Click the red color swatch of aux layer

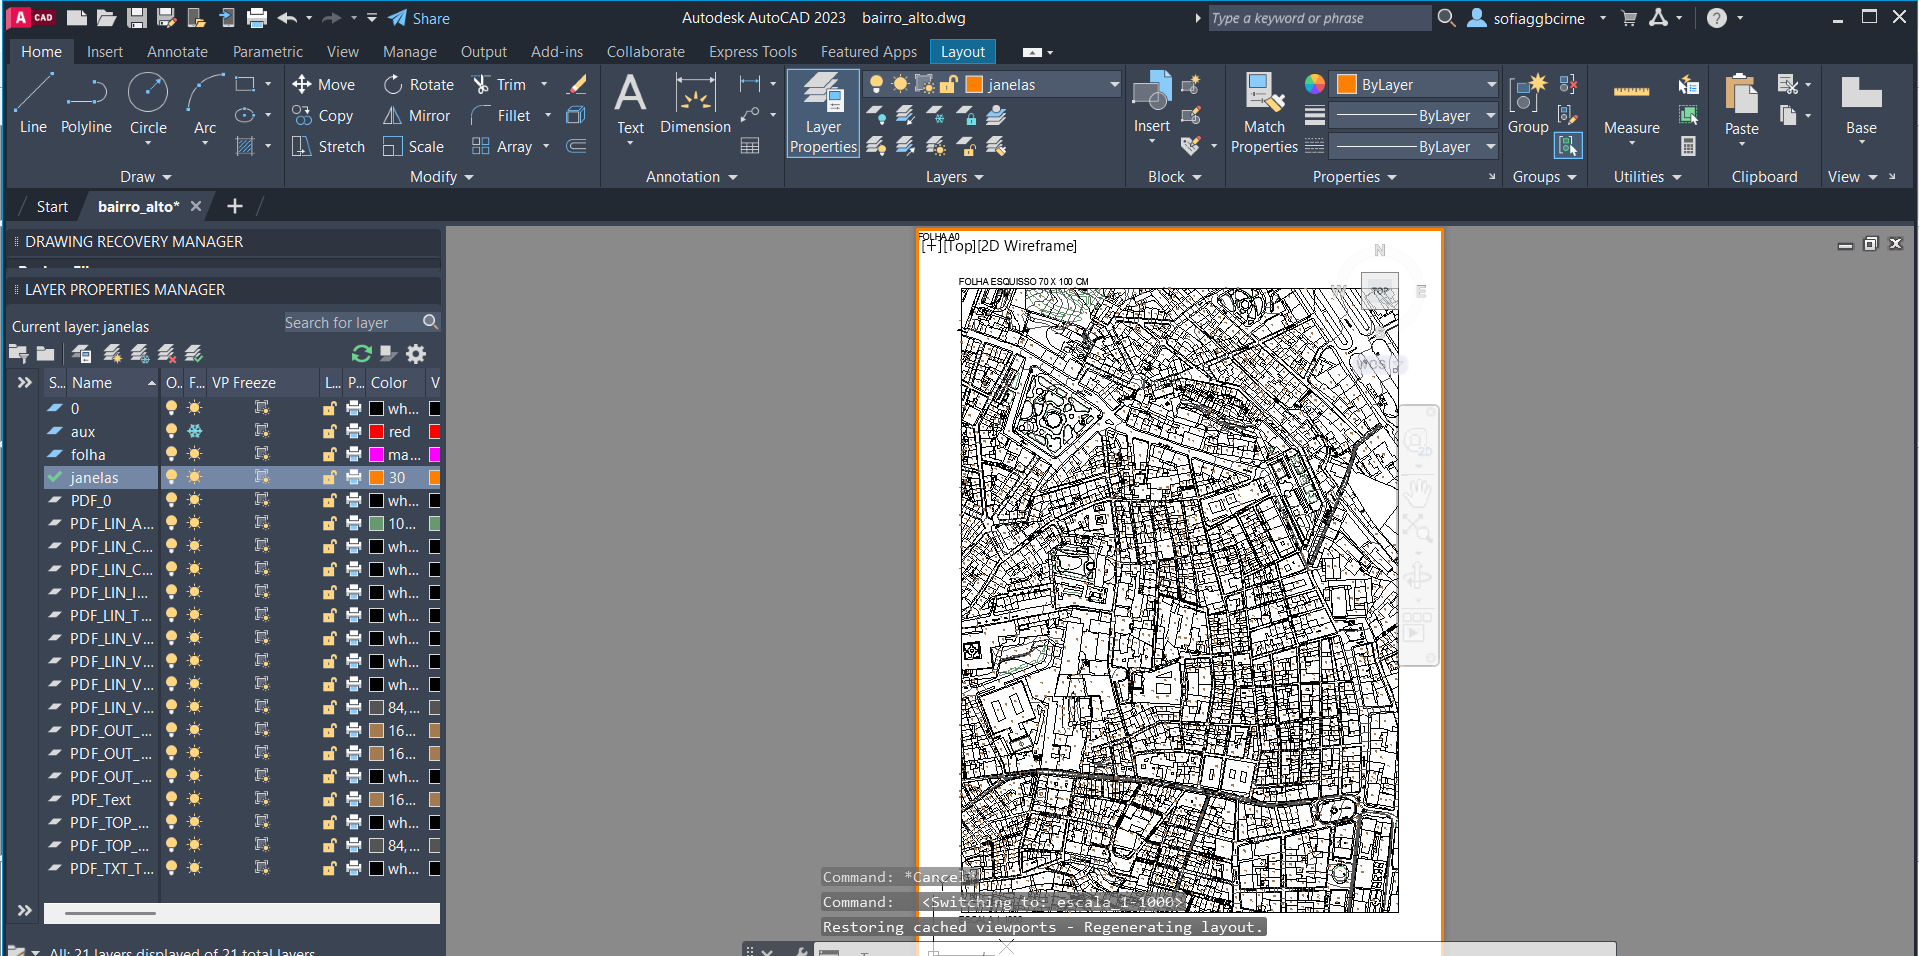pyautogui.click(x=377, y=432)
